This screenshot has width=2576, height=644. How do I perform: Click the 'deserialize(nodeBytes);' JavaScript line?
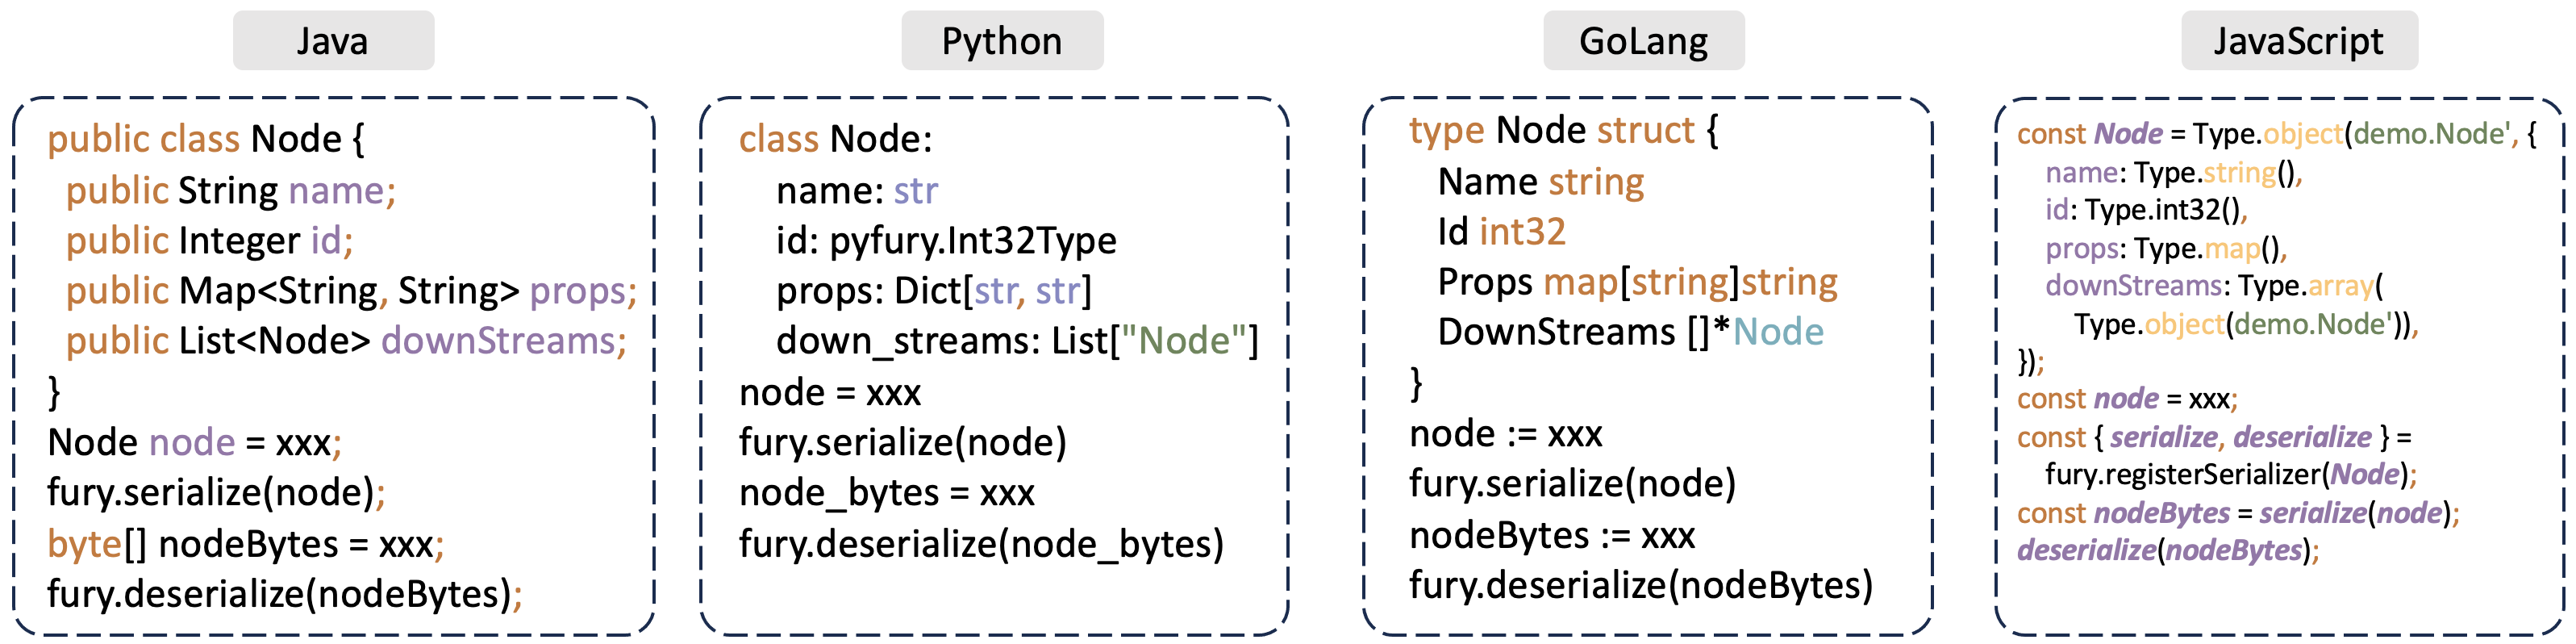[2167, 550]
